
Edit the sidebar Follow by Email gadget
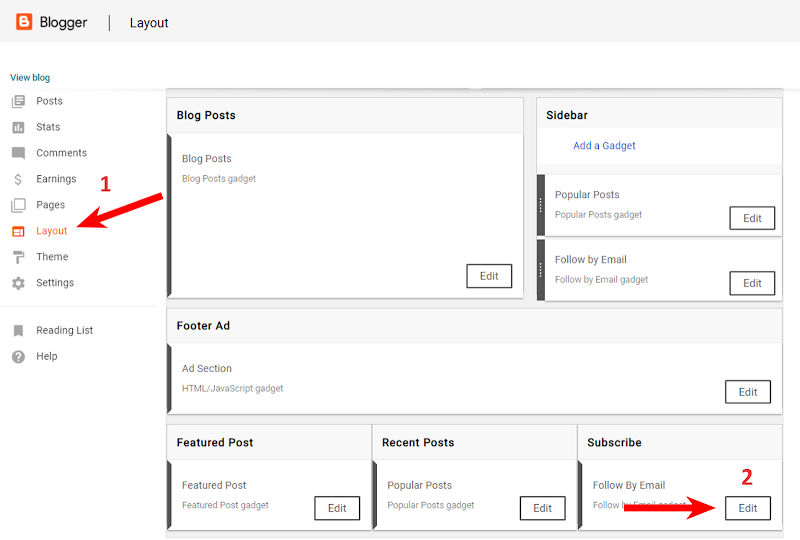pos(752,283)
